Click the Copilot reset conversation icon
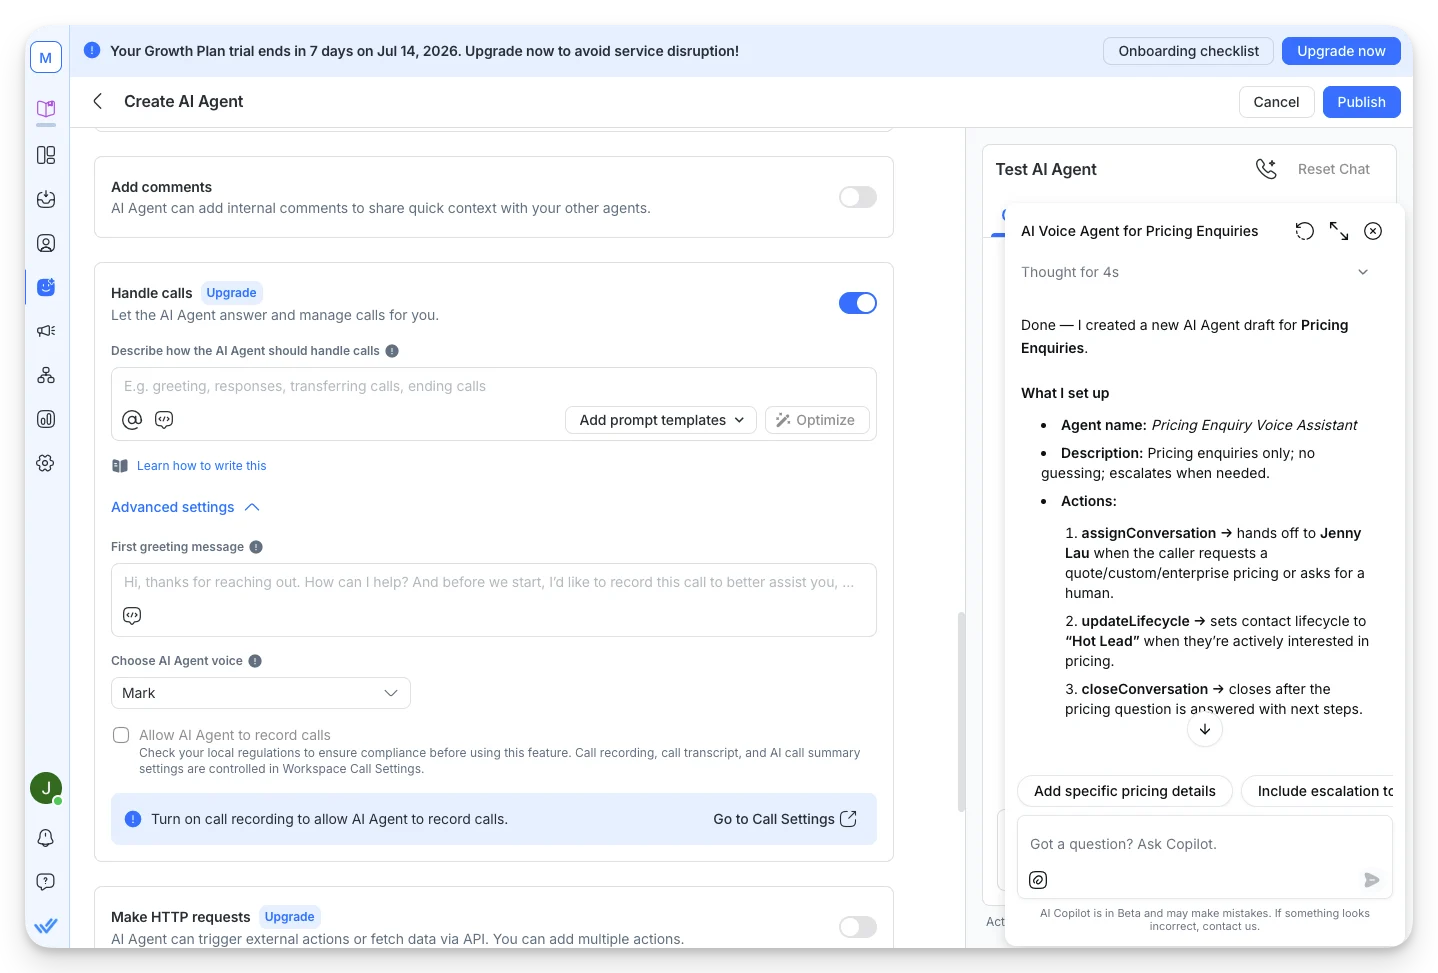This screenshot has width=1438, height=973. point(1305,231)
